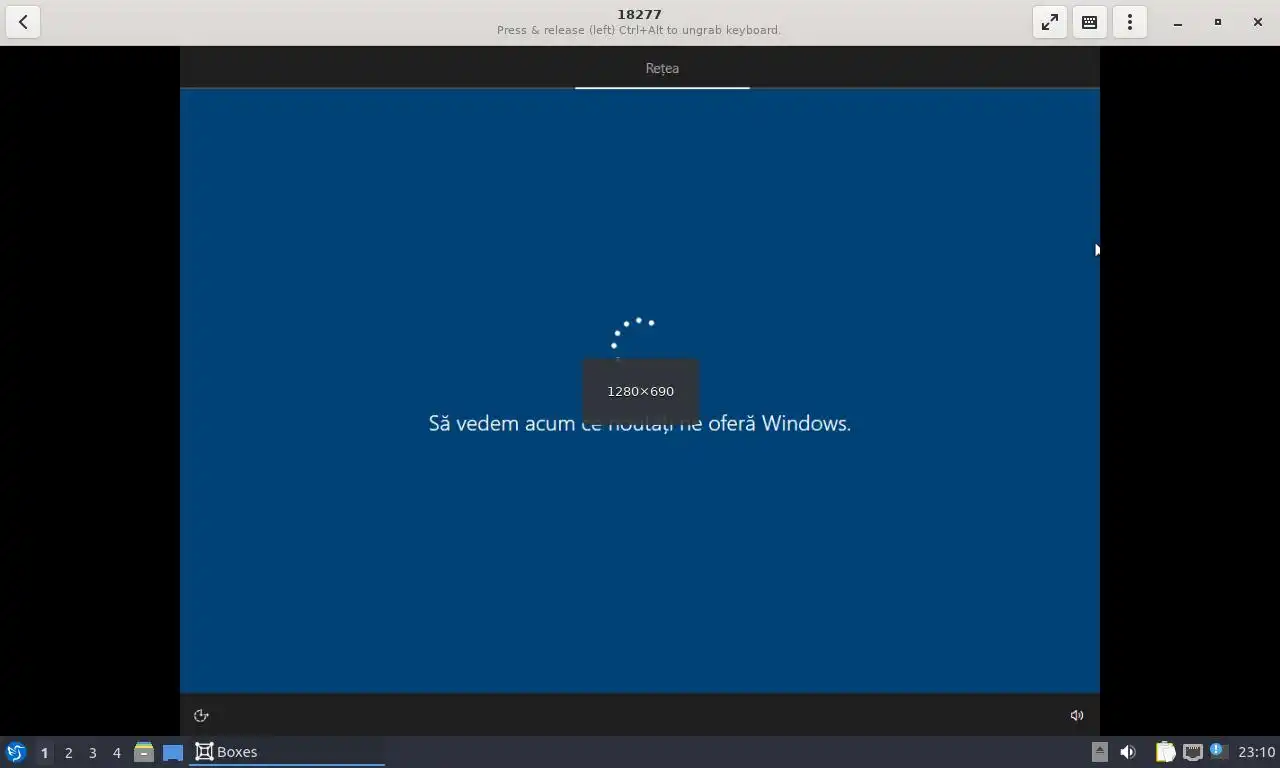Click the 23:10 panel clock

coord(1256,752)
